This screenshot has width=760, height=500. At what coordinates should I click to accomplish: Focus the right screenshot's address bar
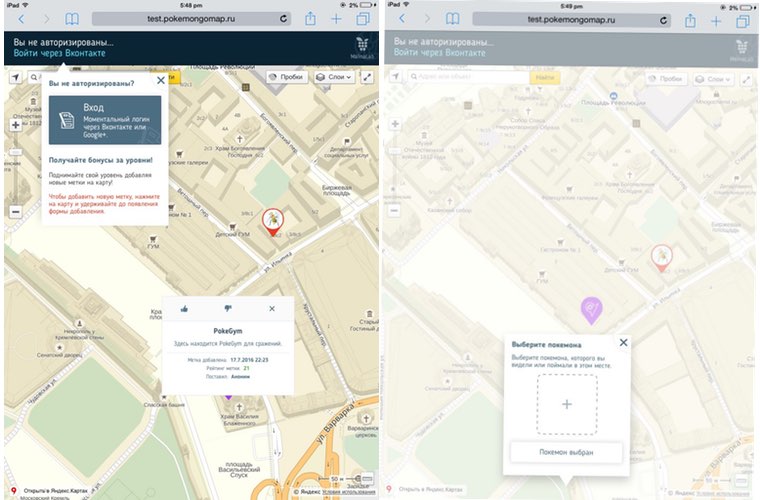click(571, 20)
